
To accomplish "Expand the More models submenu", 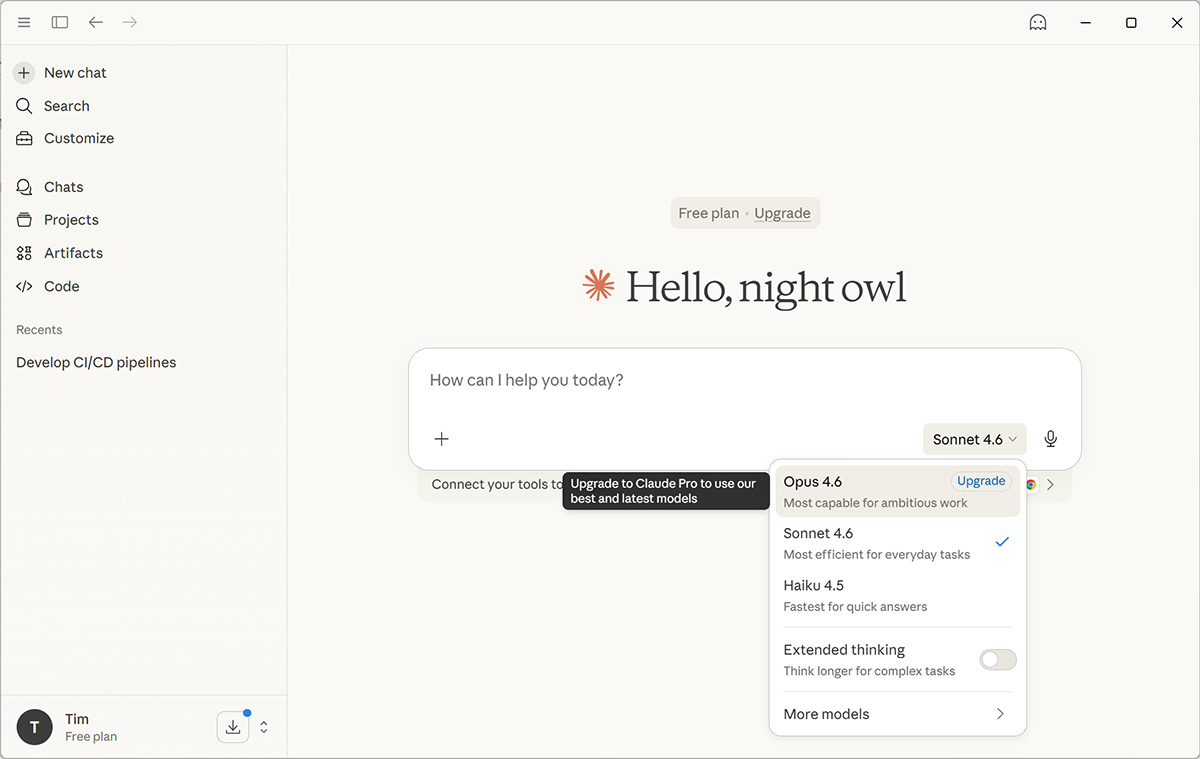I will point(897,714).
